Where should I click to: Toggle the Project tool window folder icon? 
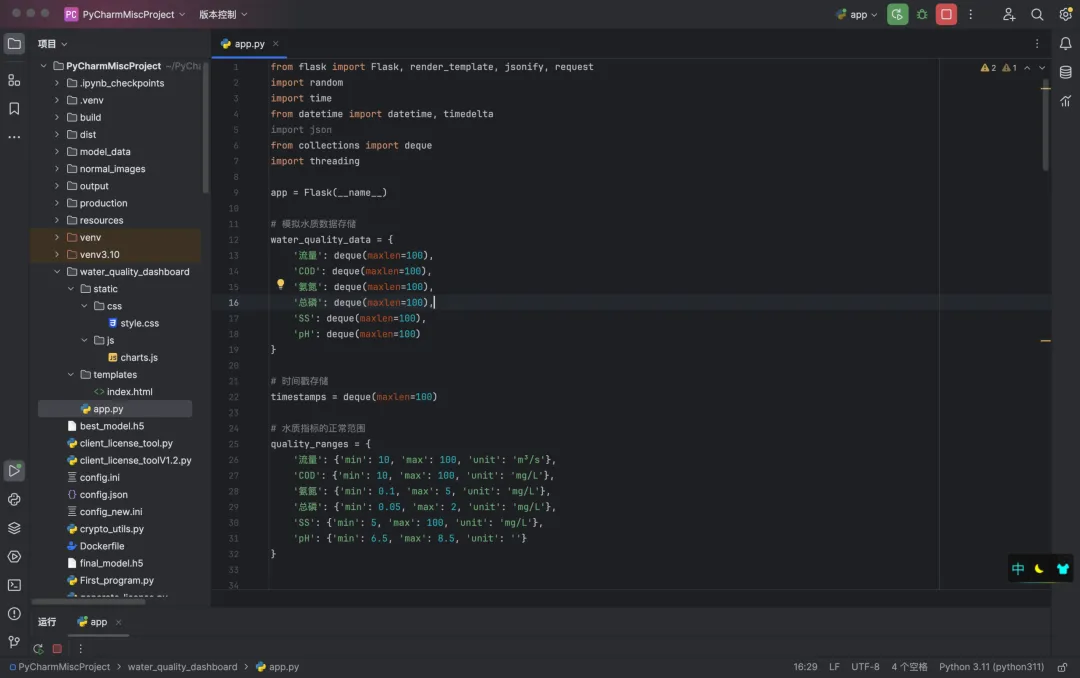click(14, 43)
